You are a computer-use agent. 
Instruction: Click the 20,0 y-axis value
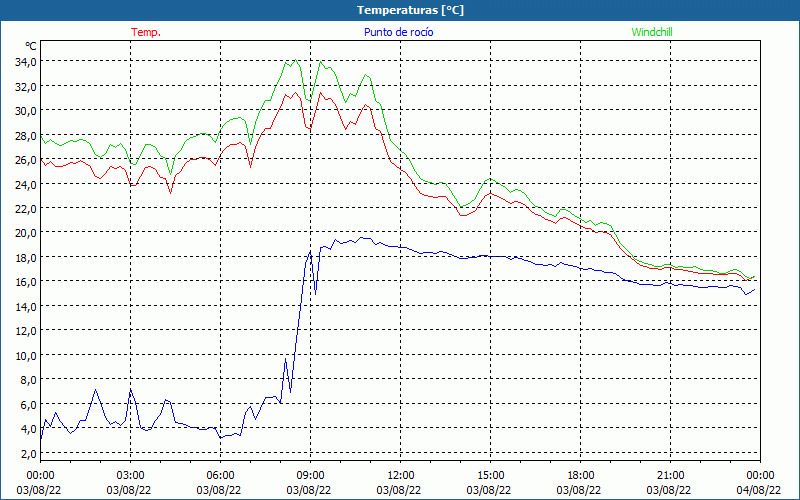(x=26, y=233)
